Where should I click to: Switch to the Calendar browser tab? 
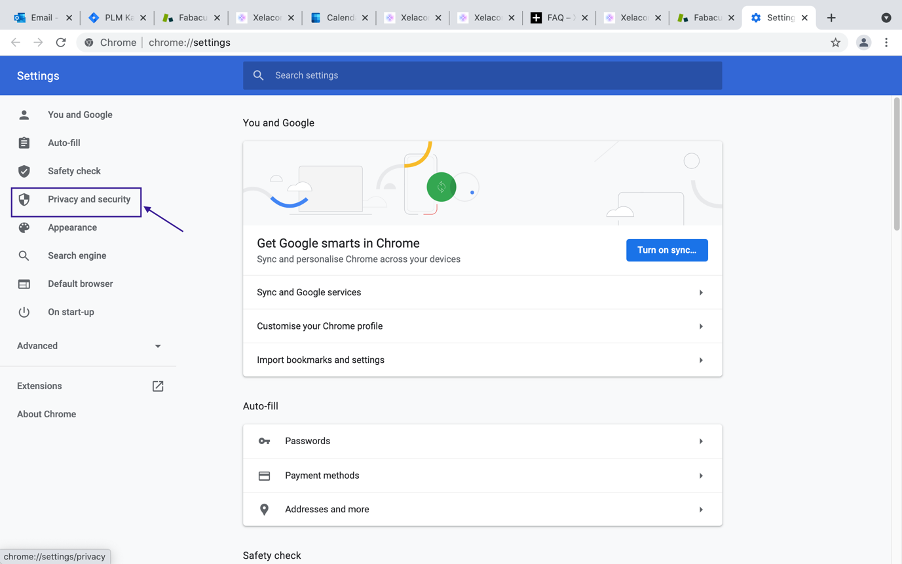tap(333, 18)
